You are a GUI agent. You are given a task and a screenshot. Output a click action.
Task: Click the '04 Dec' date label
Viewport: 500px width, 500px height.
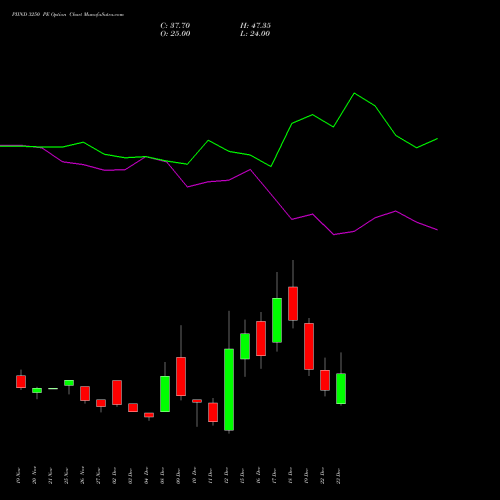coord(146,475)
